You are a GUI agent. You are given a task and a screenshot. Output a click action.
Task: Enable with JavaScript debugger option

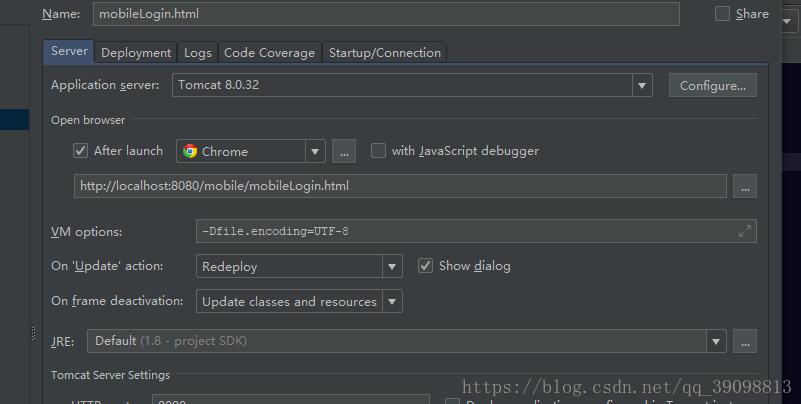[x=378, y=151]
